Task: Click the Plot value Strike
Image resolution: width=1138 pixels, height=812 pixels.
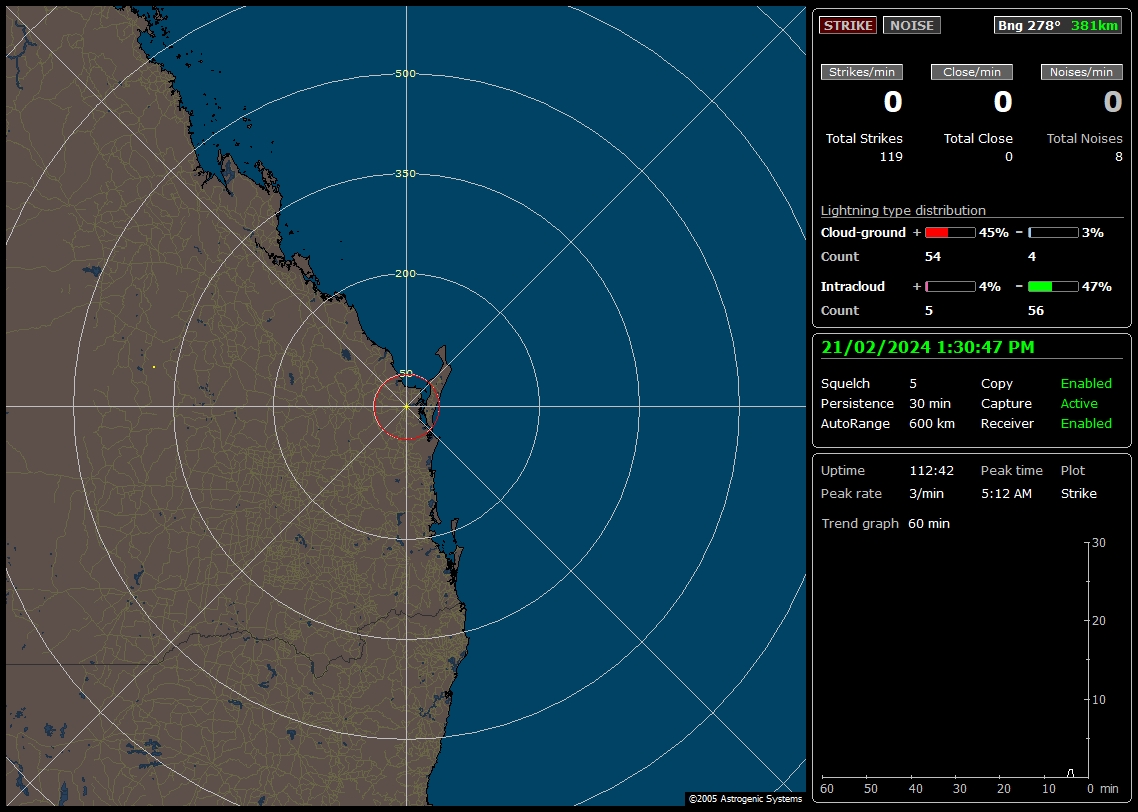Action: (1078, 493)
